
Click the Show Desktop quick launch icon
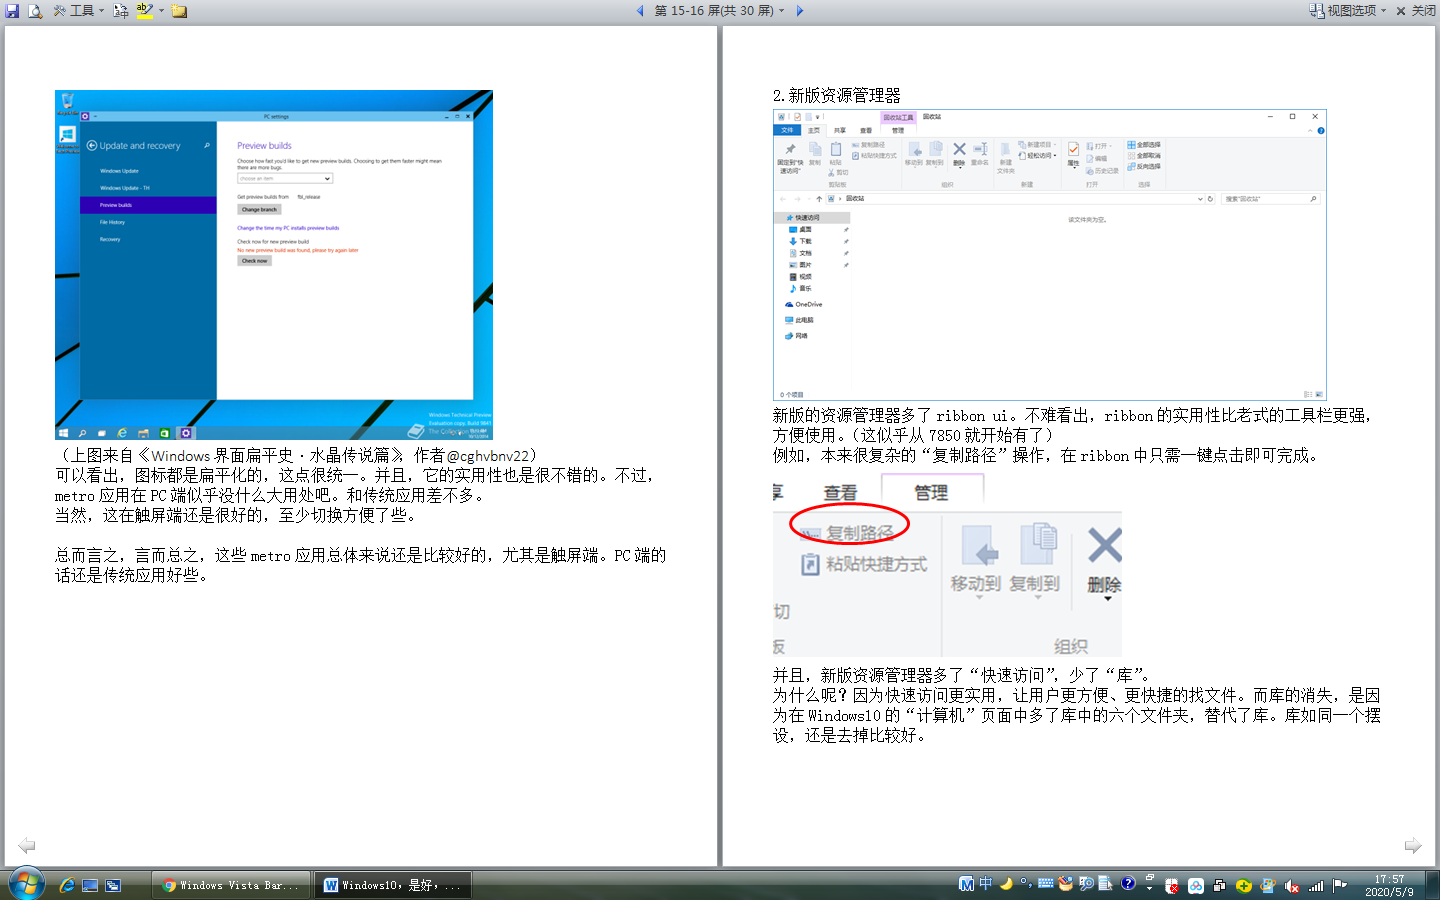coord(90,885)
